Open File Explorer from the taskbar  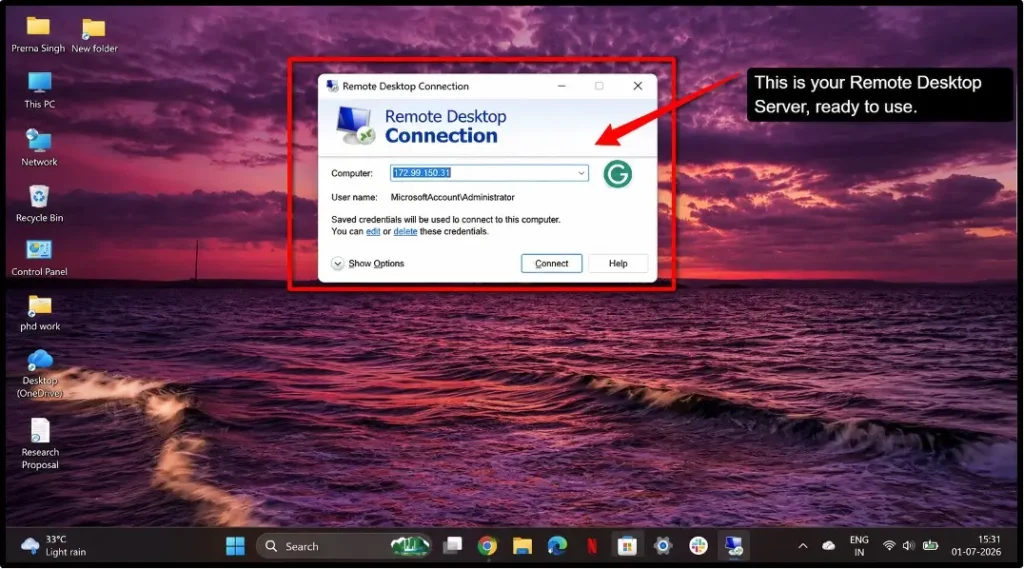click(x=522, y=545)
